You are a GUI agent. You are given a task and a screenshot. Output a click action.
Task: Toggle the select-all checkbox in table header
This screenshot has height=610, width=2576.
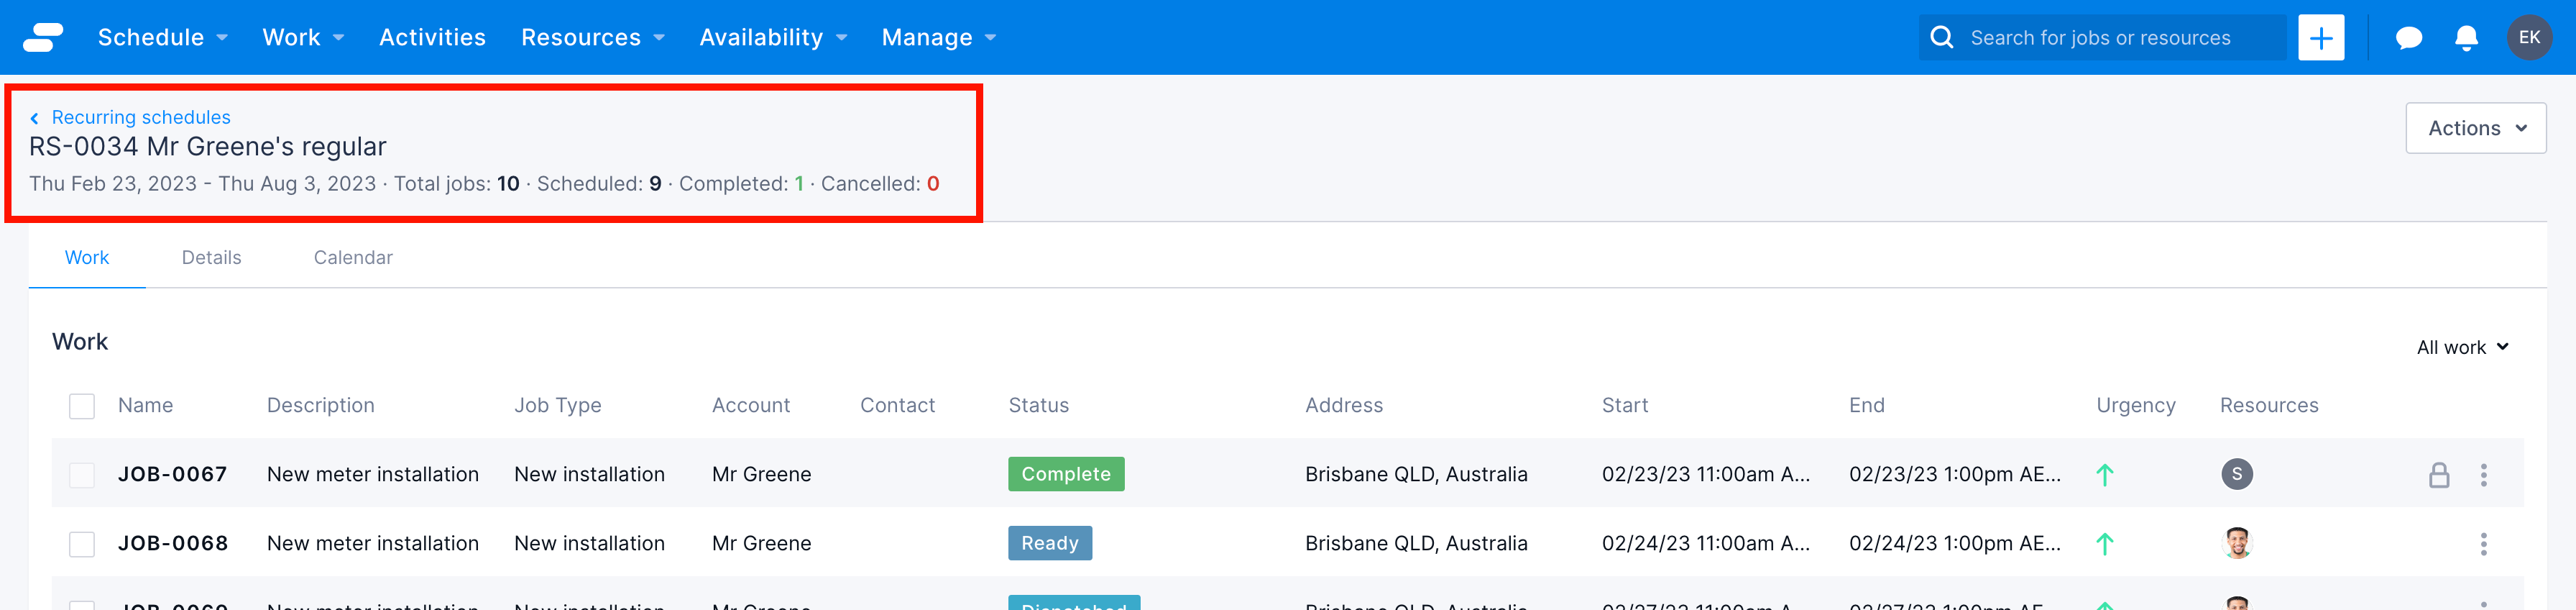click(82, 406)
